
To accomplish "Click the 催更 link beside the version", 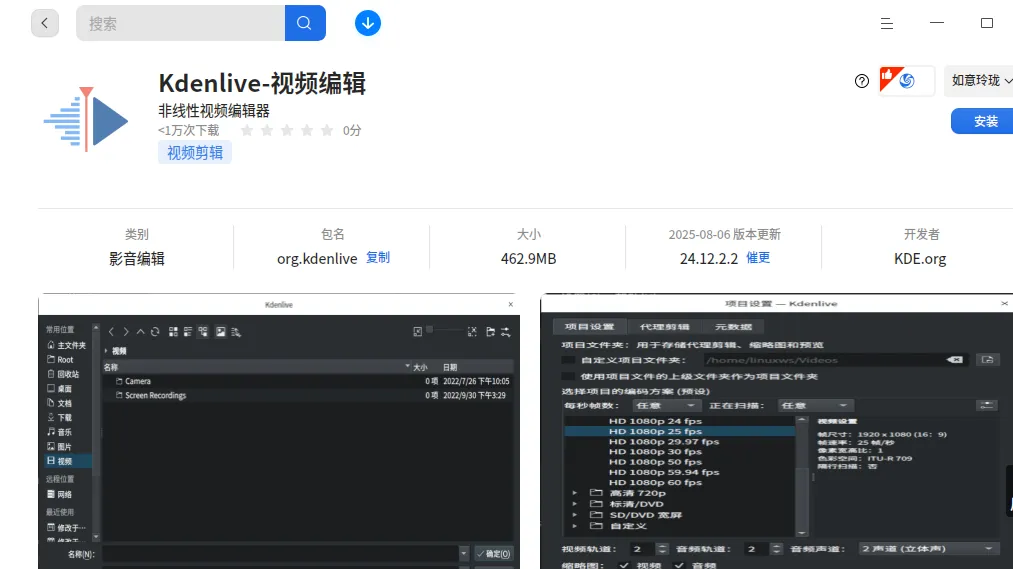I will click(x=758, y=258).
